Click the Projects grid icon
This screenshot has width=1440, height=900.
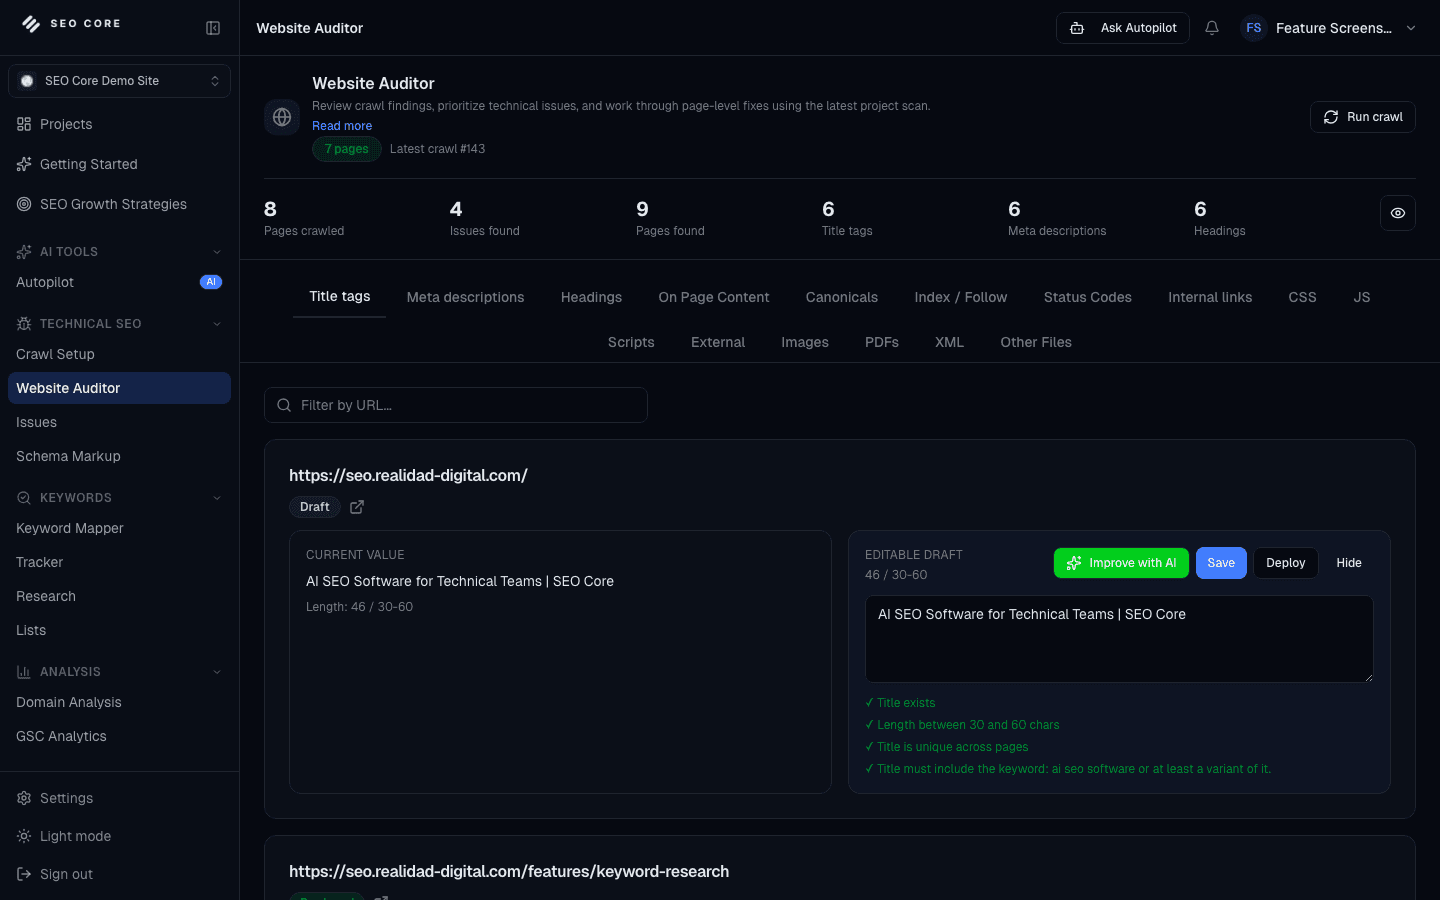pos(24,124)
